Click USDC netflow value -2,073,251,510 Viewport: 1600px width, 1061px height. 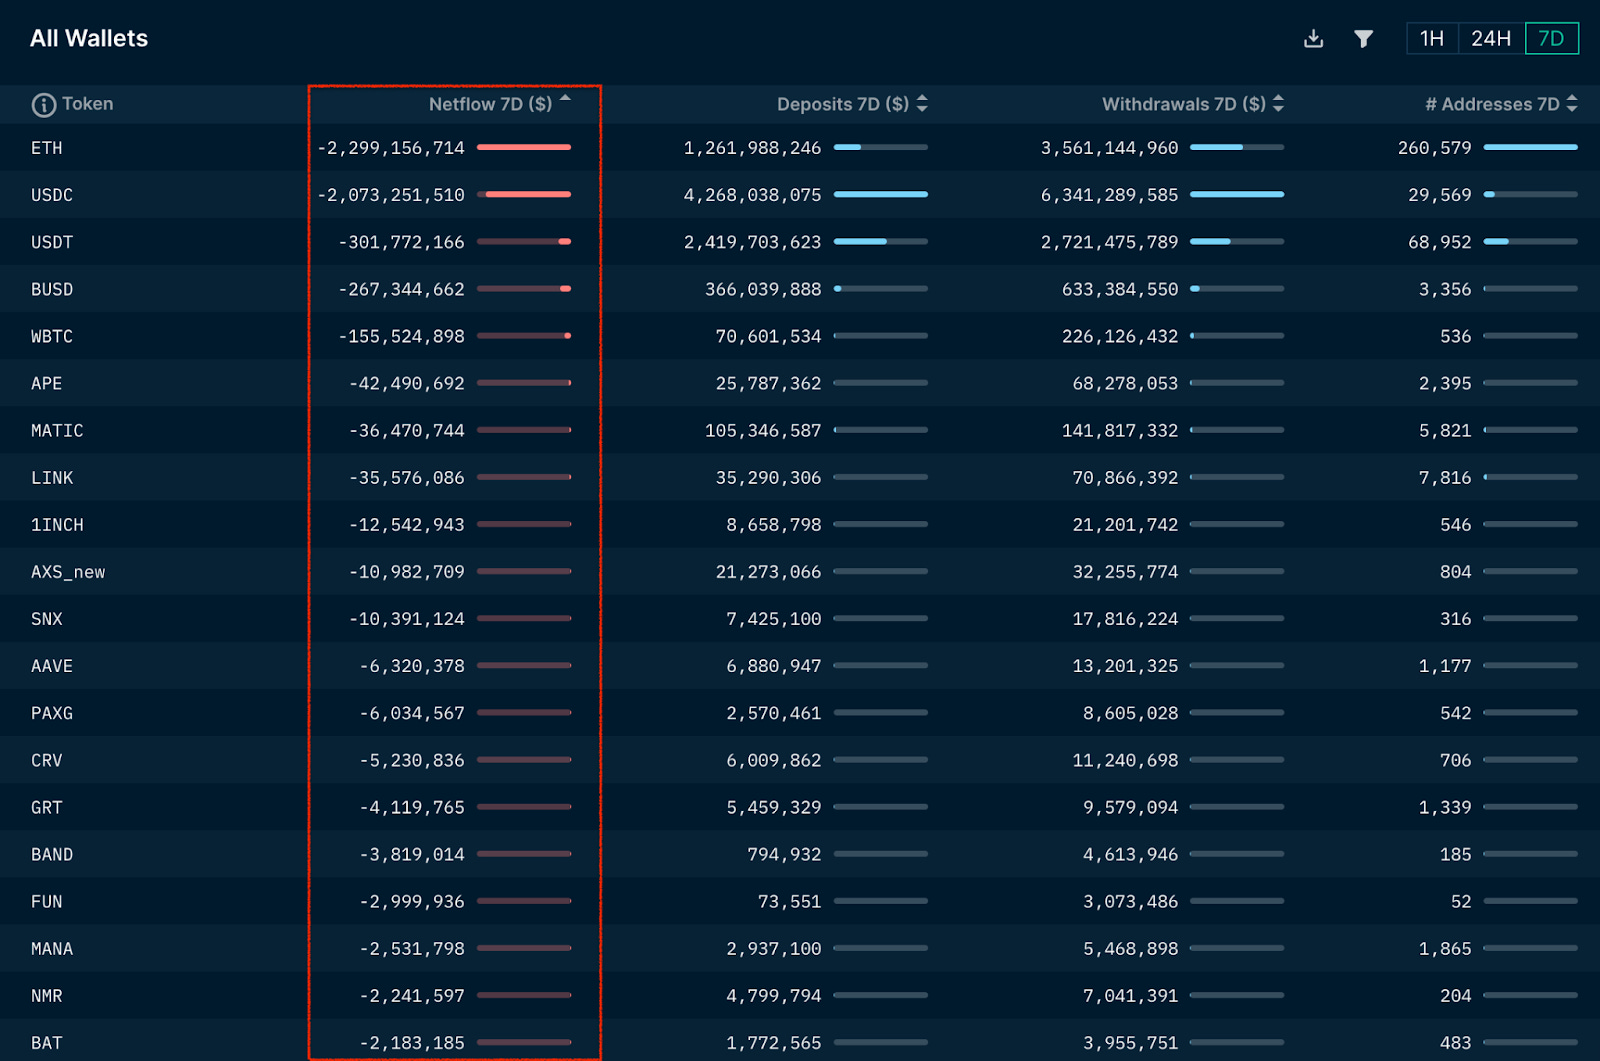(x=391, y=195)
